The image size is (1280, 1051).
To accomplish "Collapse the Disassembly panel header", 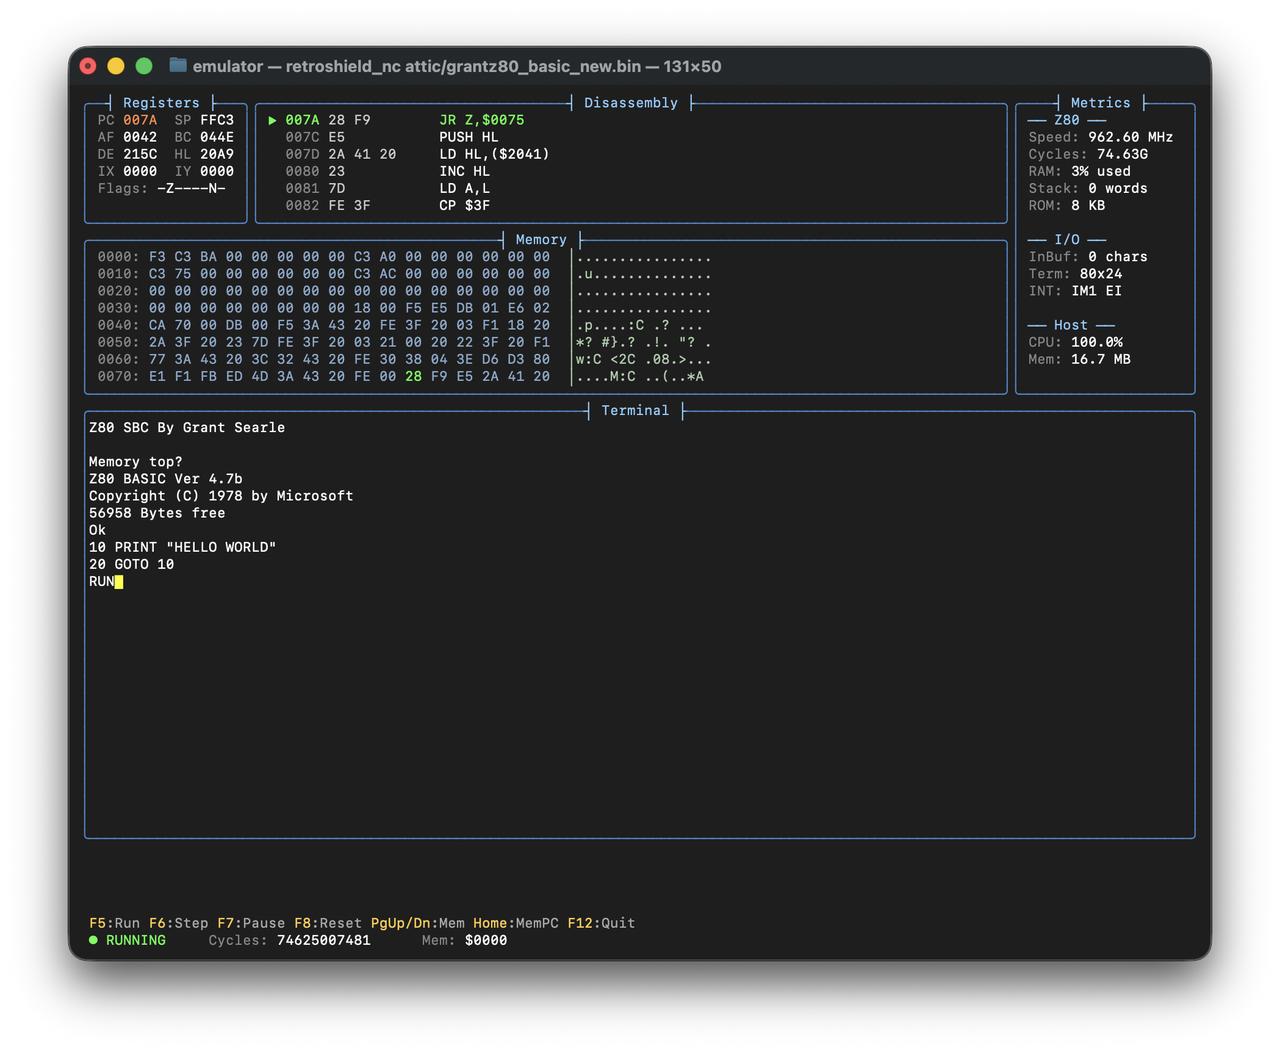I will (x=631, y=102).
